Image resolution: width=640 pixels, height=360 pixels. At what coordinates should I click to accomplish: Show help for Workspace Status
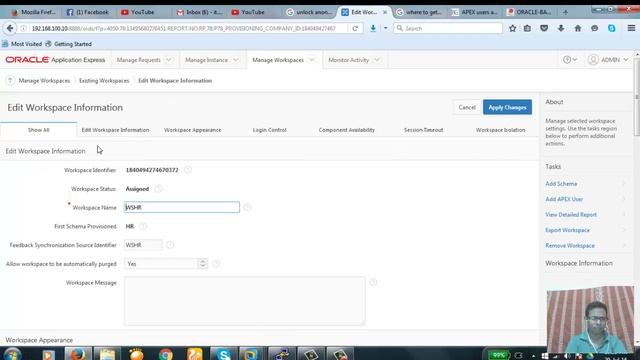point(158,189)
